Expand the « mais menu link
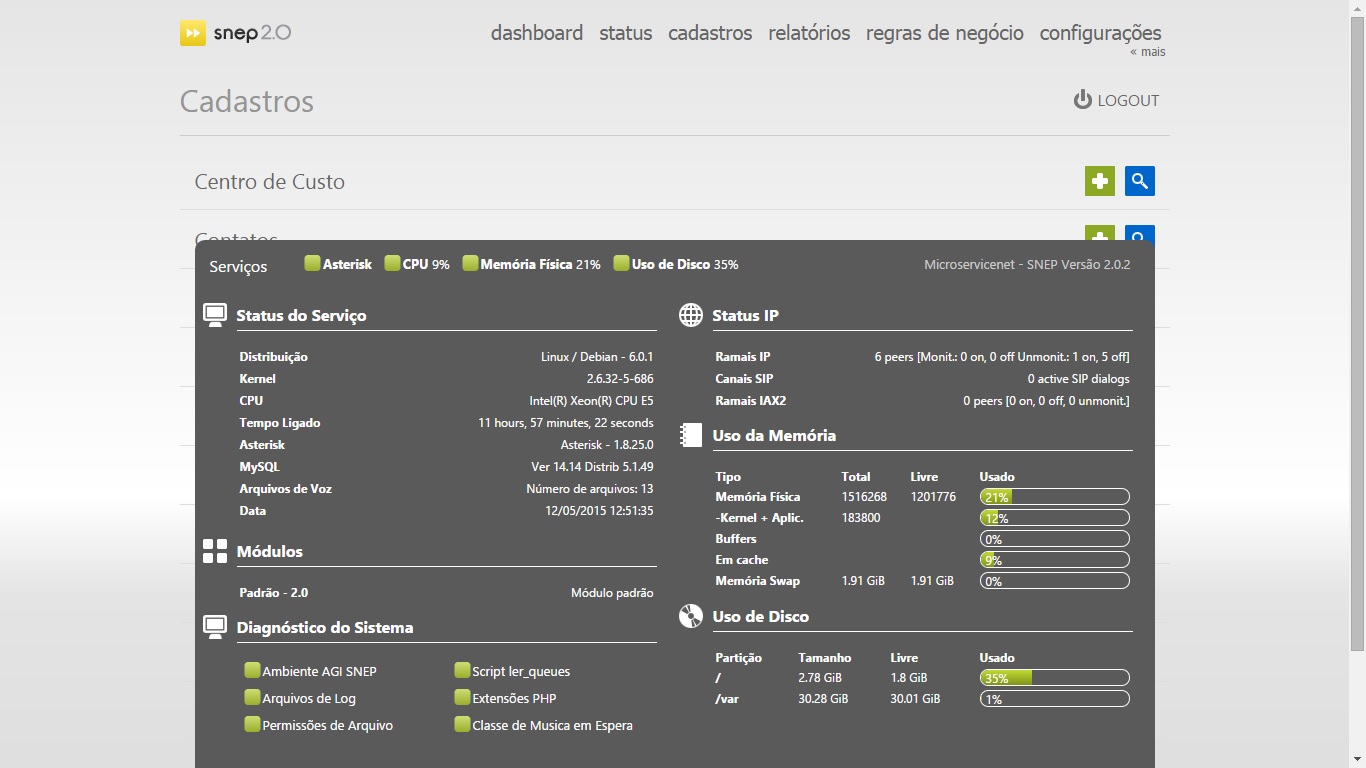The height and width of the screenshot is (768, 1366). pos(1147,52)
